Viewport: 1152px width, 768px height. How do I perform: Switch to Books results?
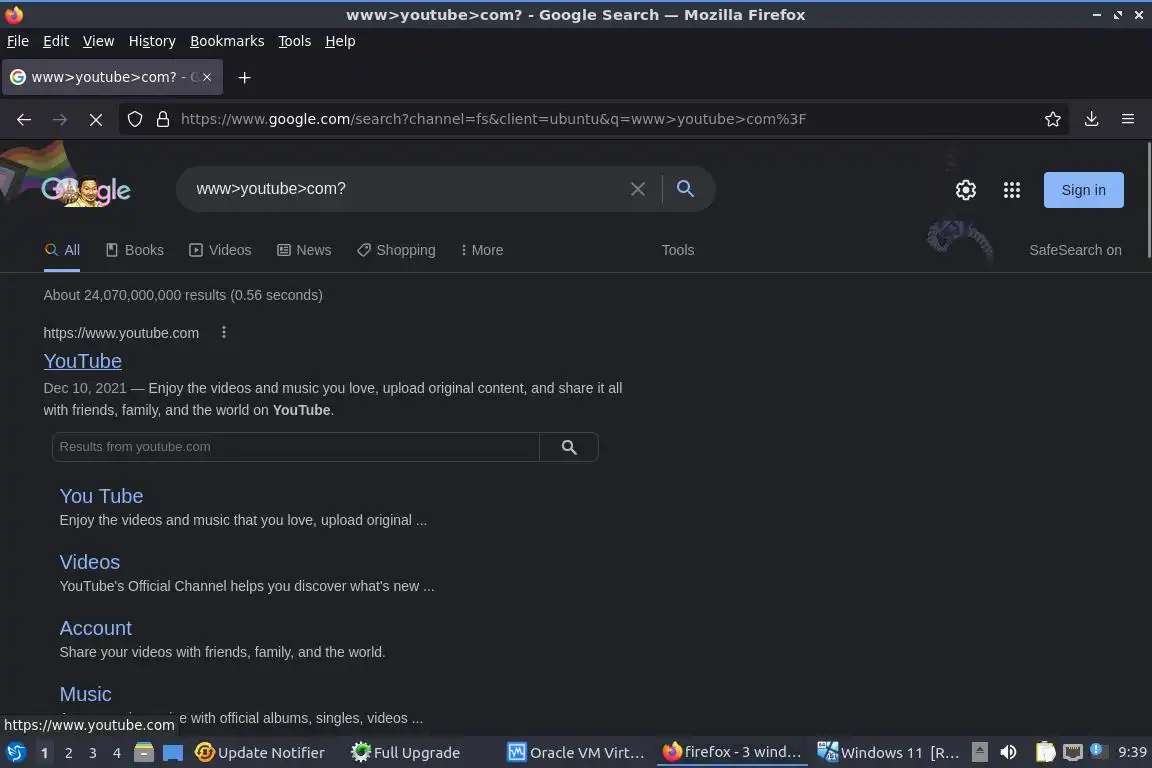[x=134, y=250]
